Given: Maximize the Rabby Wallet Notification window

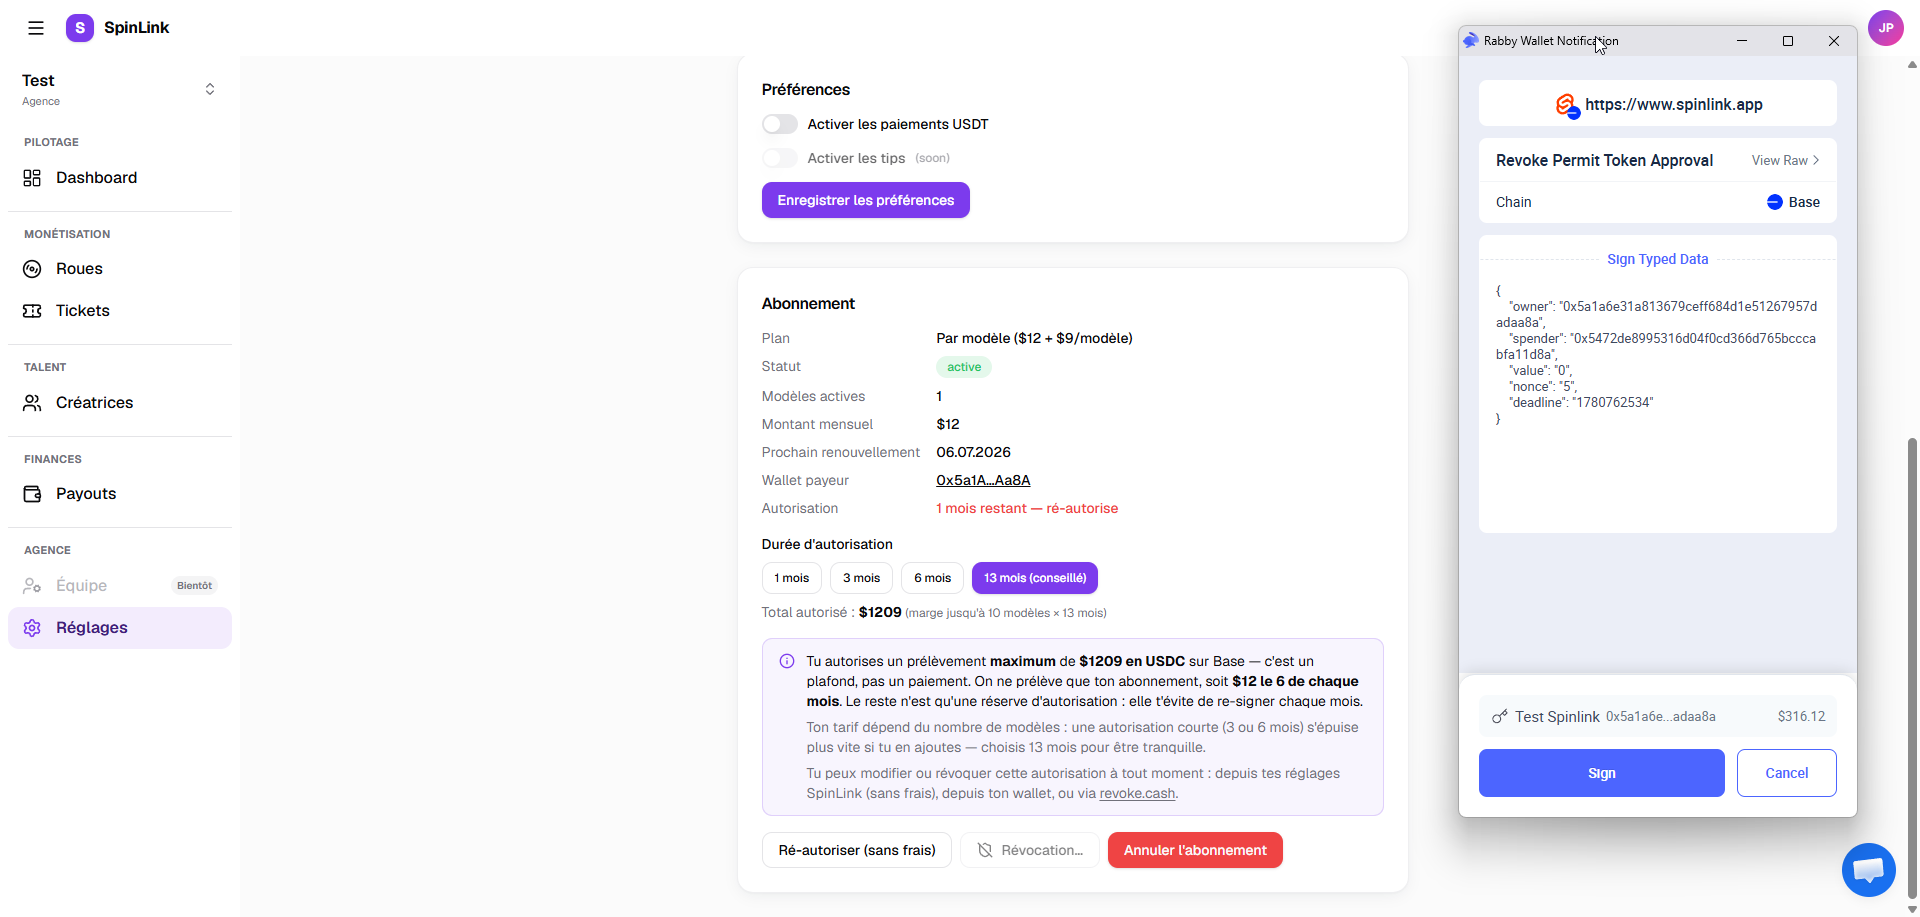Looking at the screenshot, I should click(1788, 41).
